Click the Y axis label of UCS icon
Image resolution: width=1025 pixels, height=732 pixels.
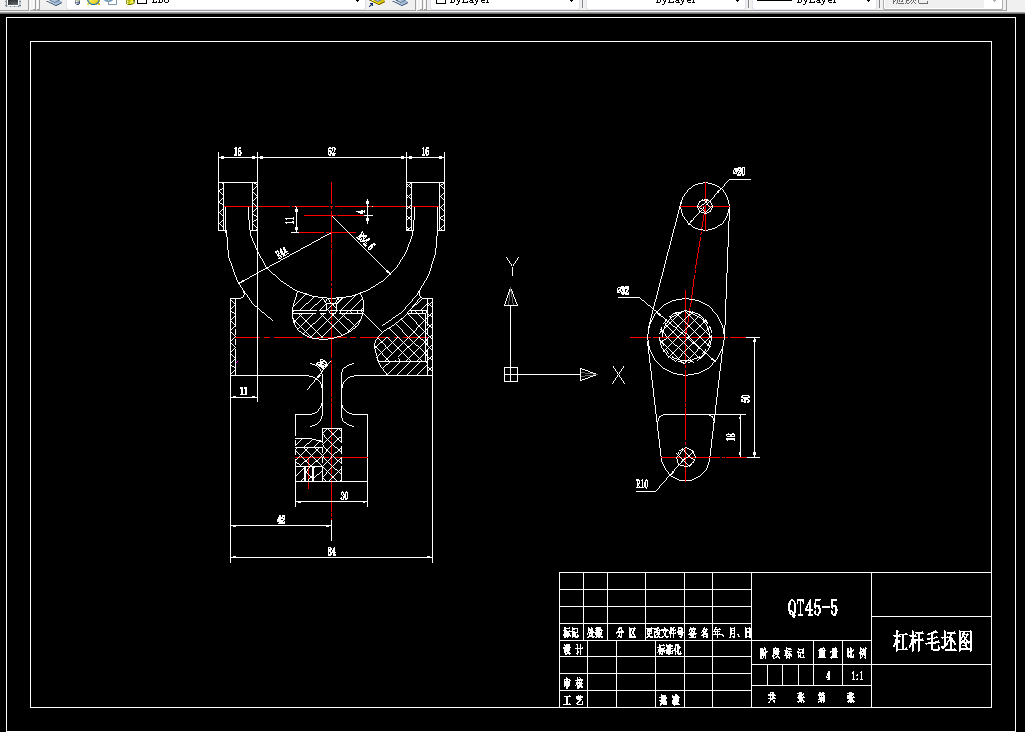click(512, 267)
